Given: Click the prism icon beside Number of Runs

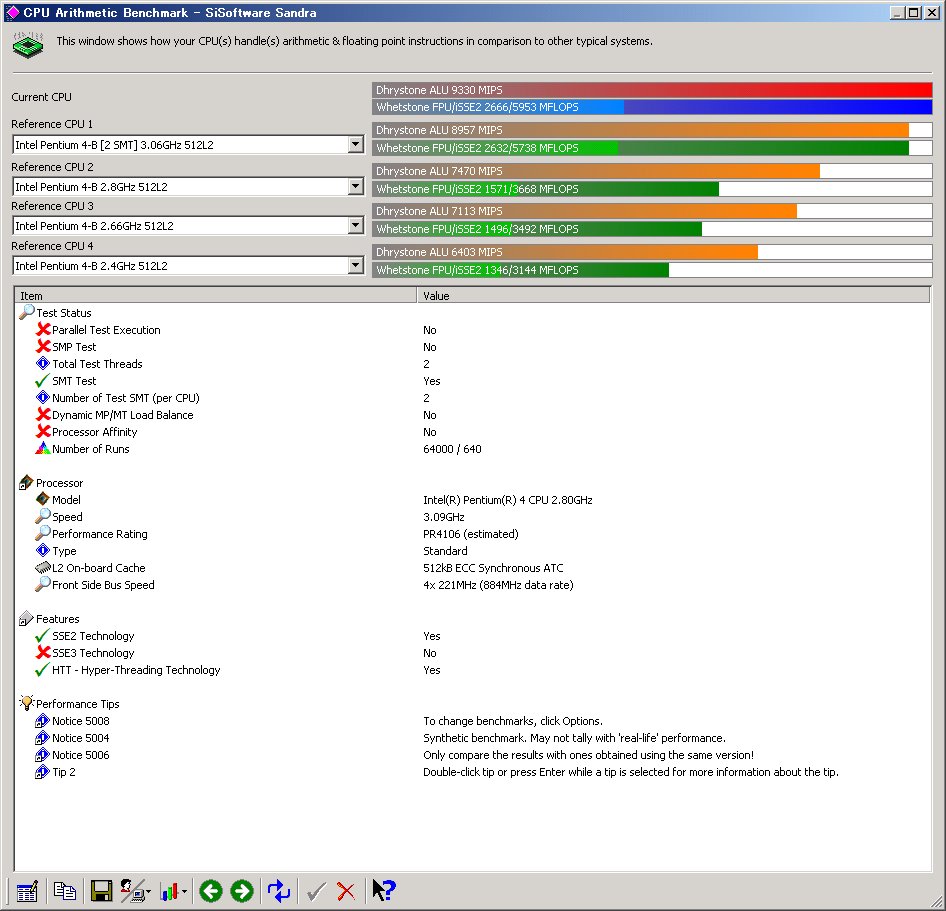Looking at the screenshot, I should tap(43, 448).
